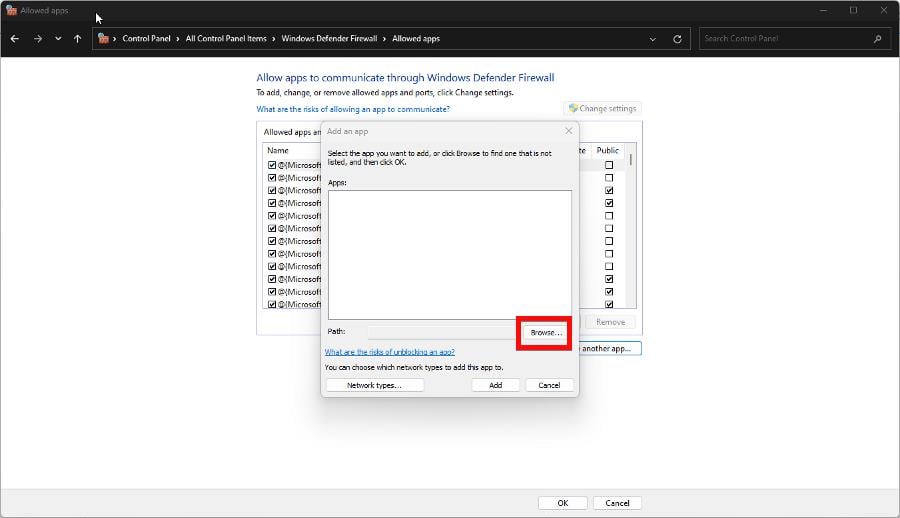Expand the address bar history dropdown
900x518 pixels.
[x=653, y=39]
